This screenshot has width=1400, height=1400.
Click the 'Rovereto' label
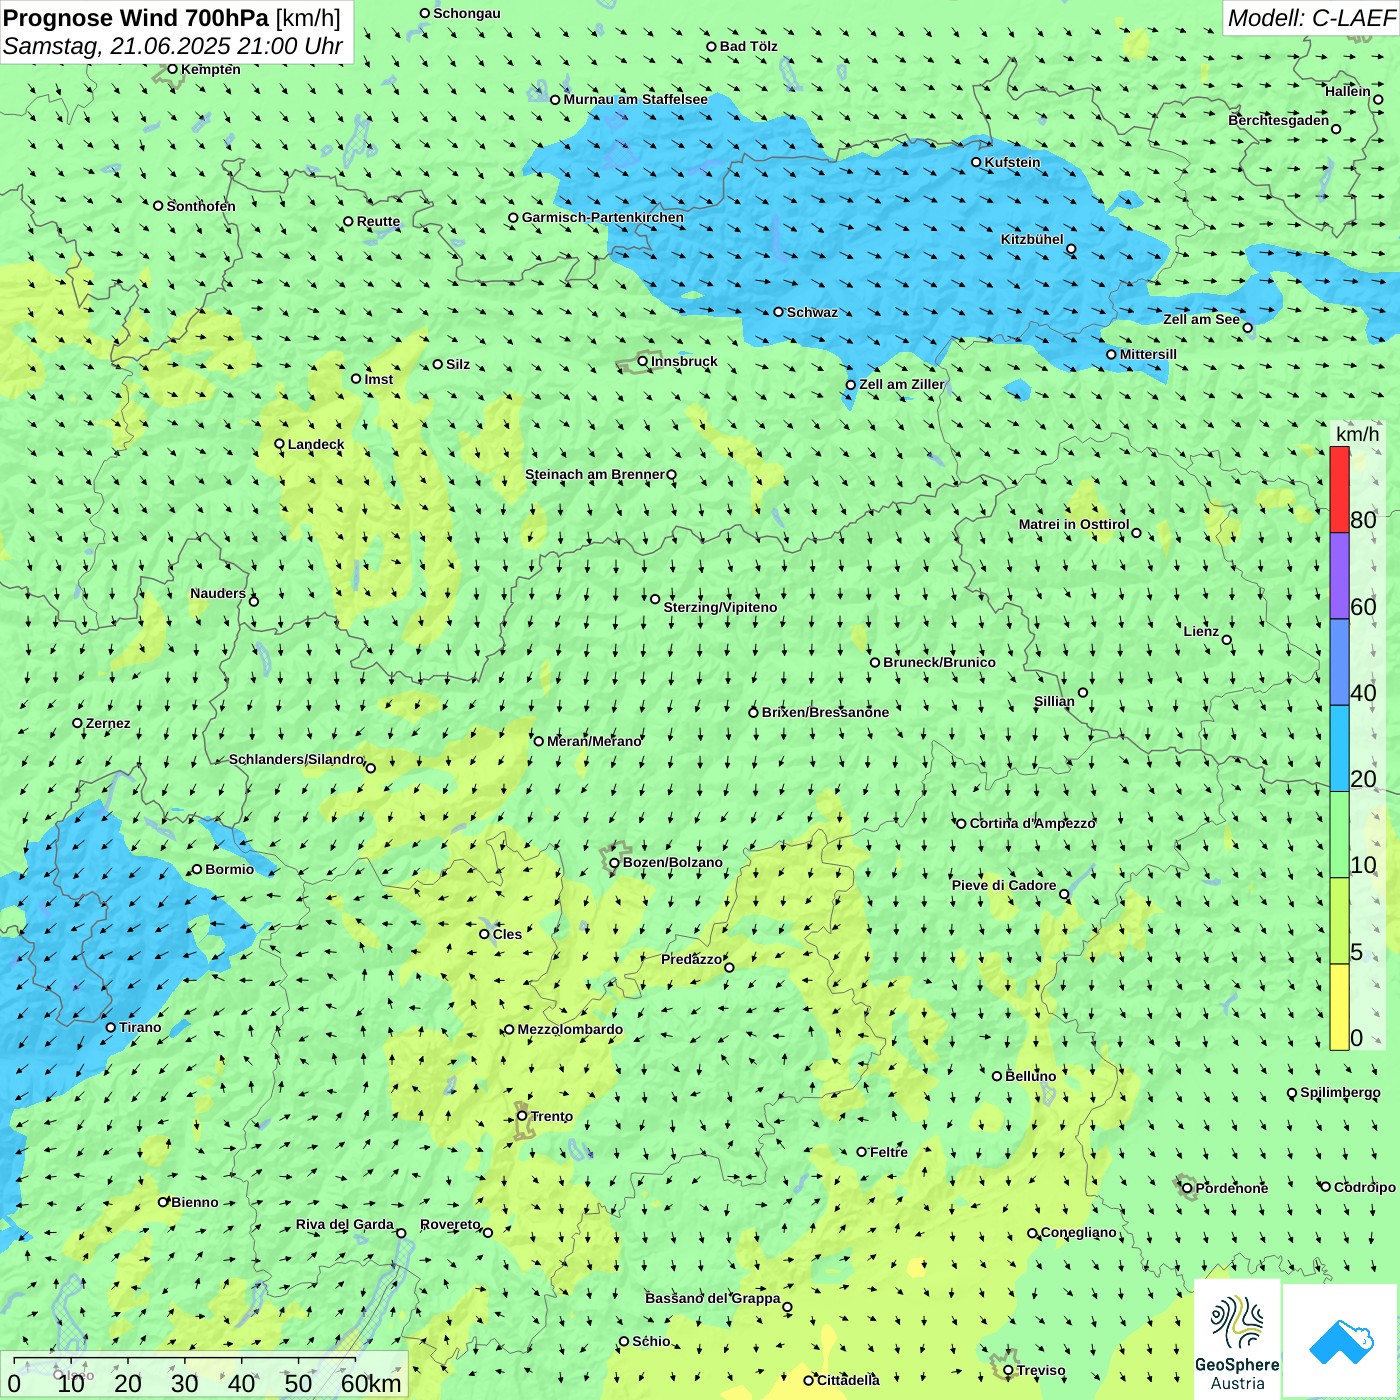pyautogui.click(x=451, y=1224)
